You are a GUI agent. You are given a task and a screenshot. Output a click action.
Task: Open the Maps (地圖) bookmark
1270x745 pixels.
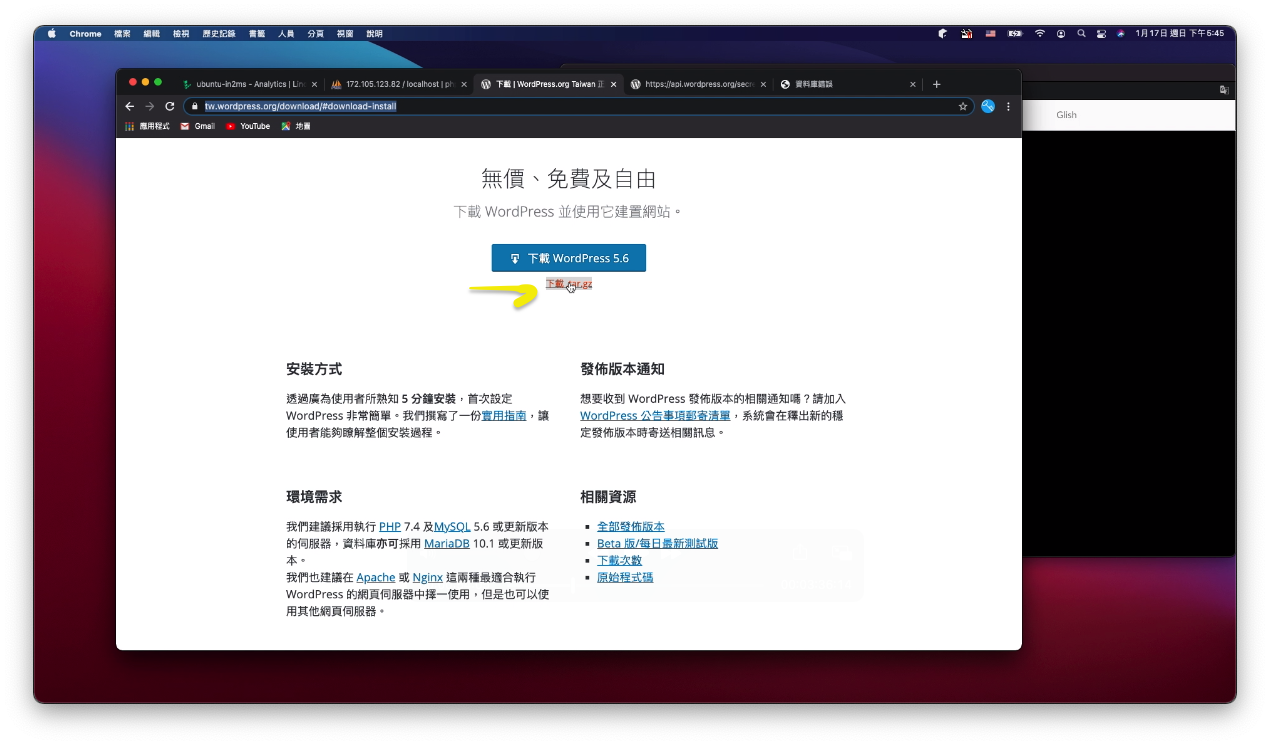tap(296, 126)
